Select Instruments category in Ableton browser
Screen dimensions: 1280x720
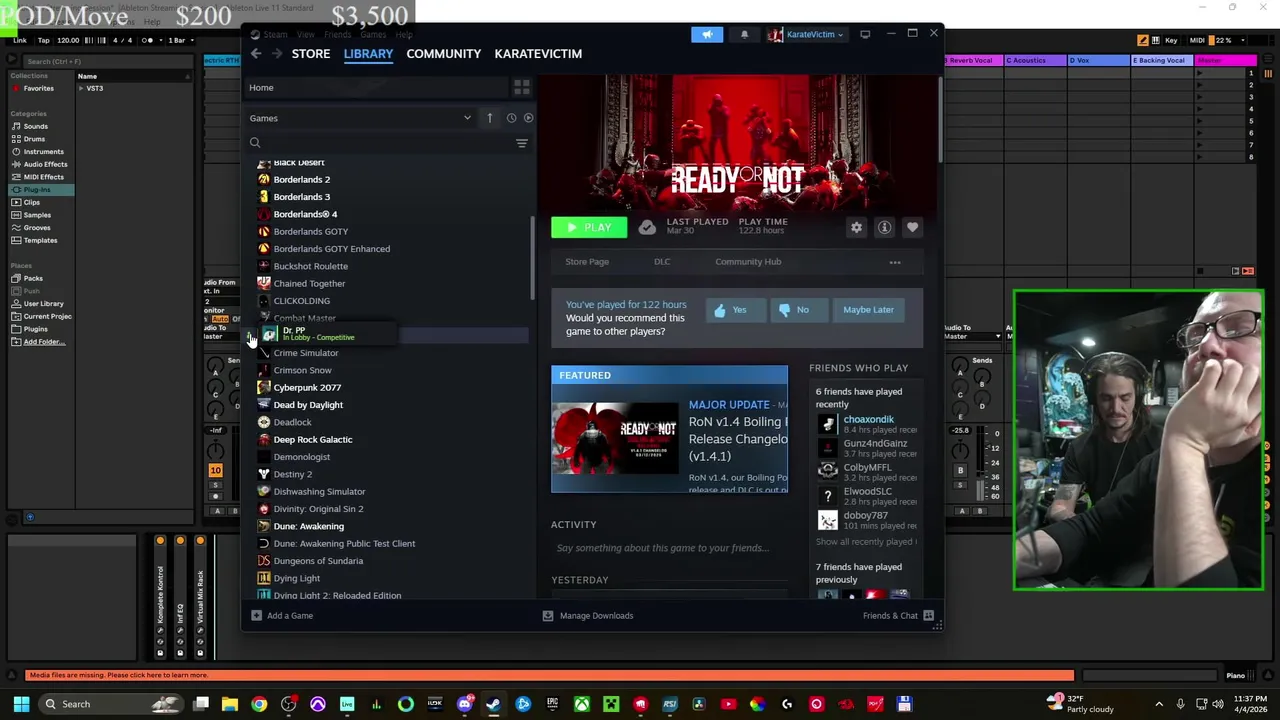point(44,152)
